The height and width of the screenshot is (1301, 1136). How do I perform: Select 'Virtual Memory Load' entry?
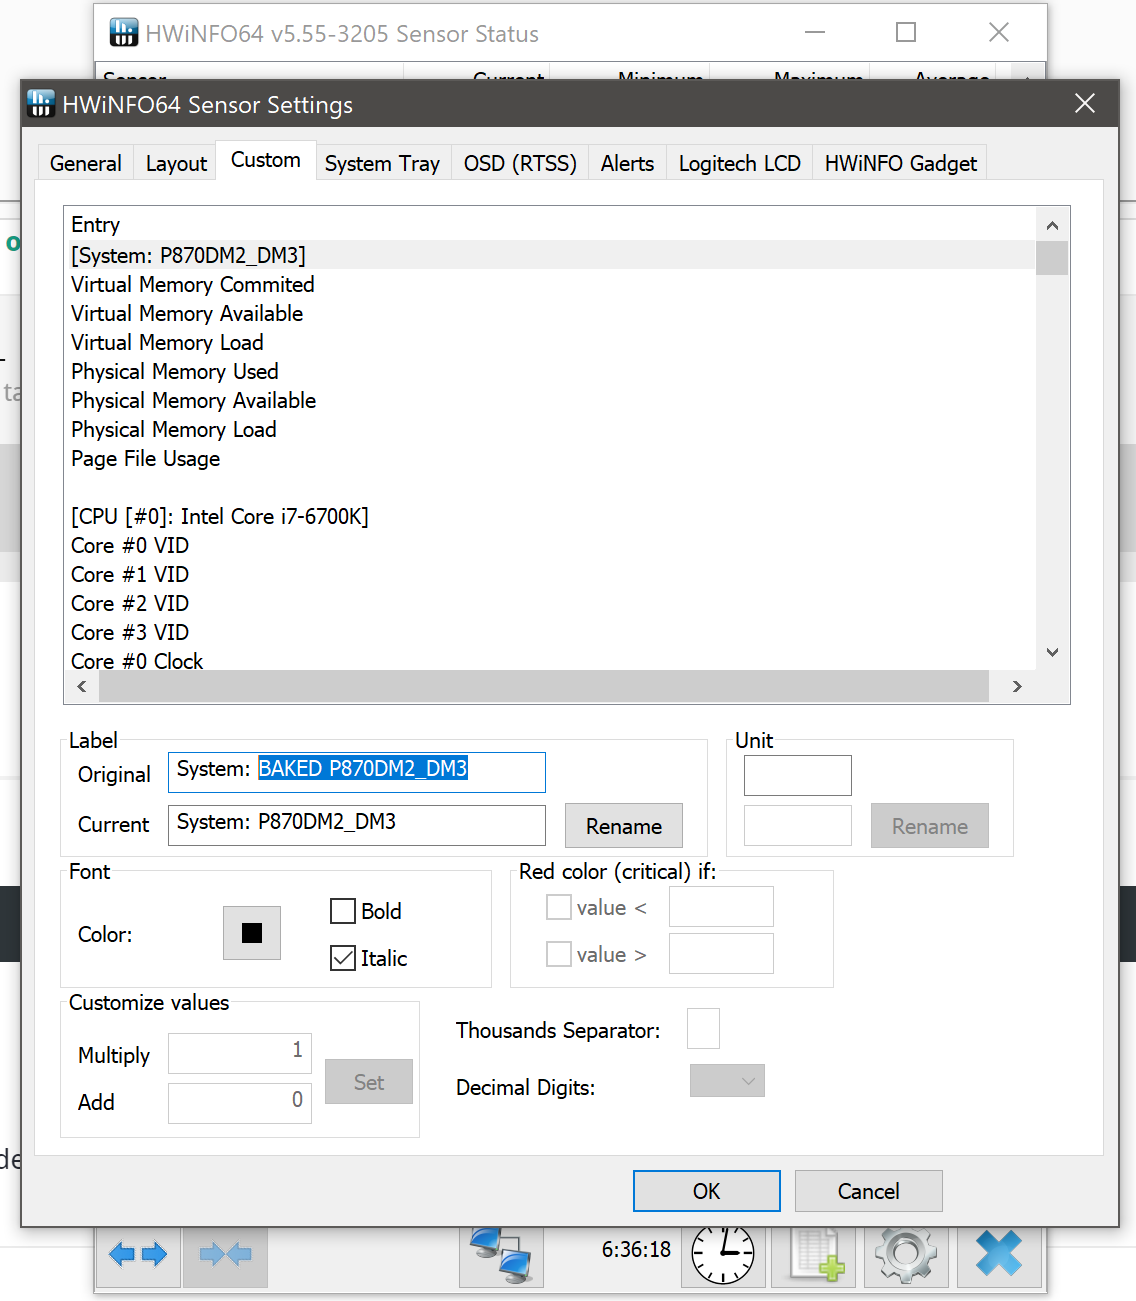[x=550, y=342]
